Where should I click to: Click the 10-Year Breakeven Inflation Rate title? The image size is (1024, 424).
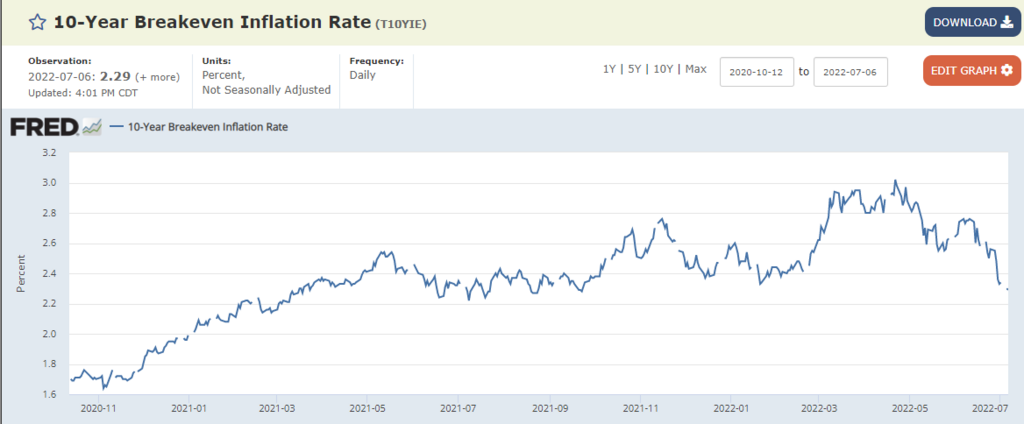211,22
